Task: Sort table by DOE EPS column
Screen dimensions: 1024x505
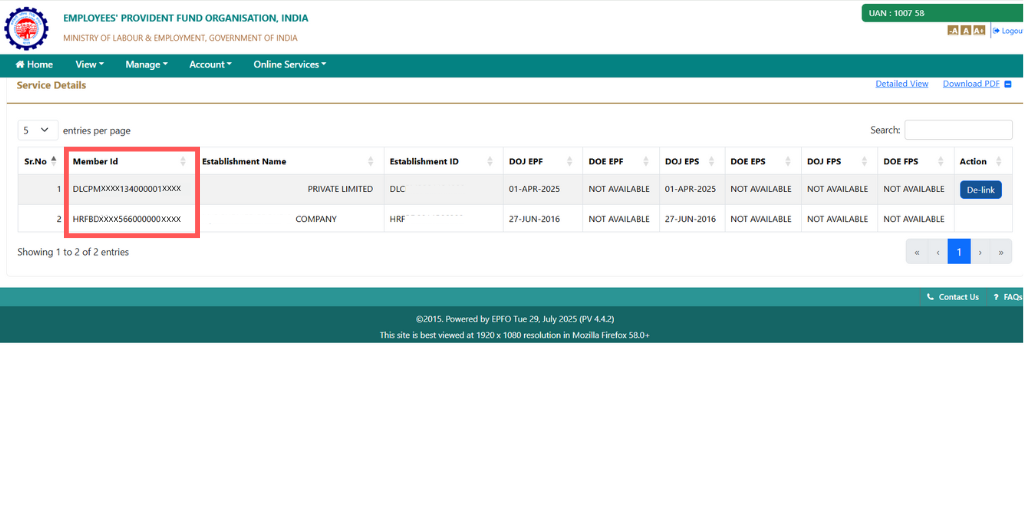Action: [763, 161]
